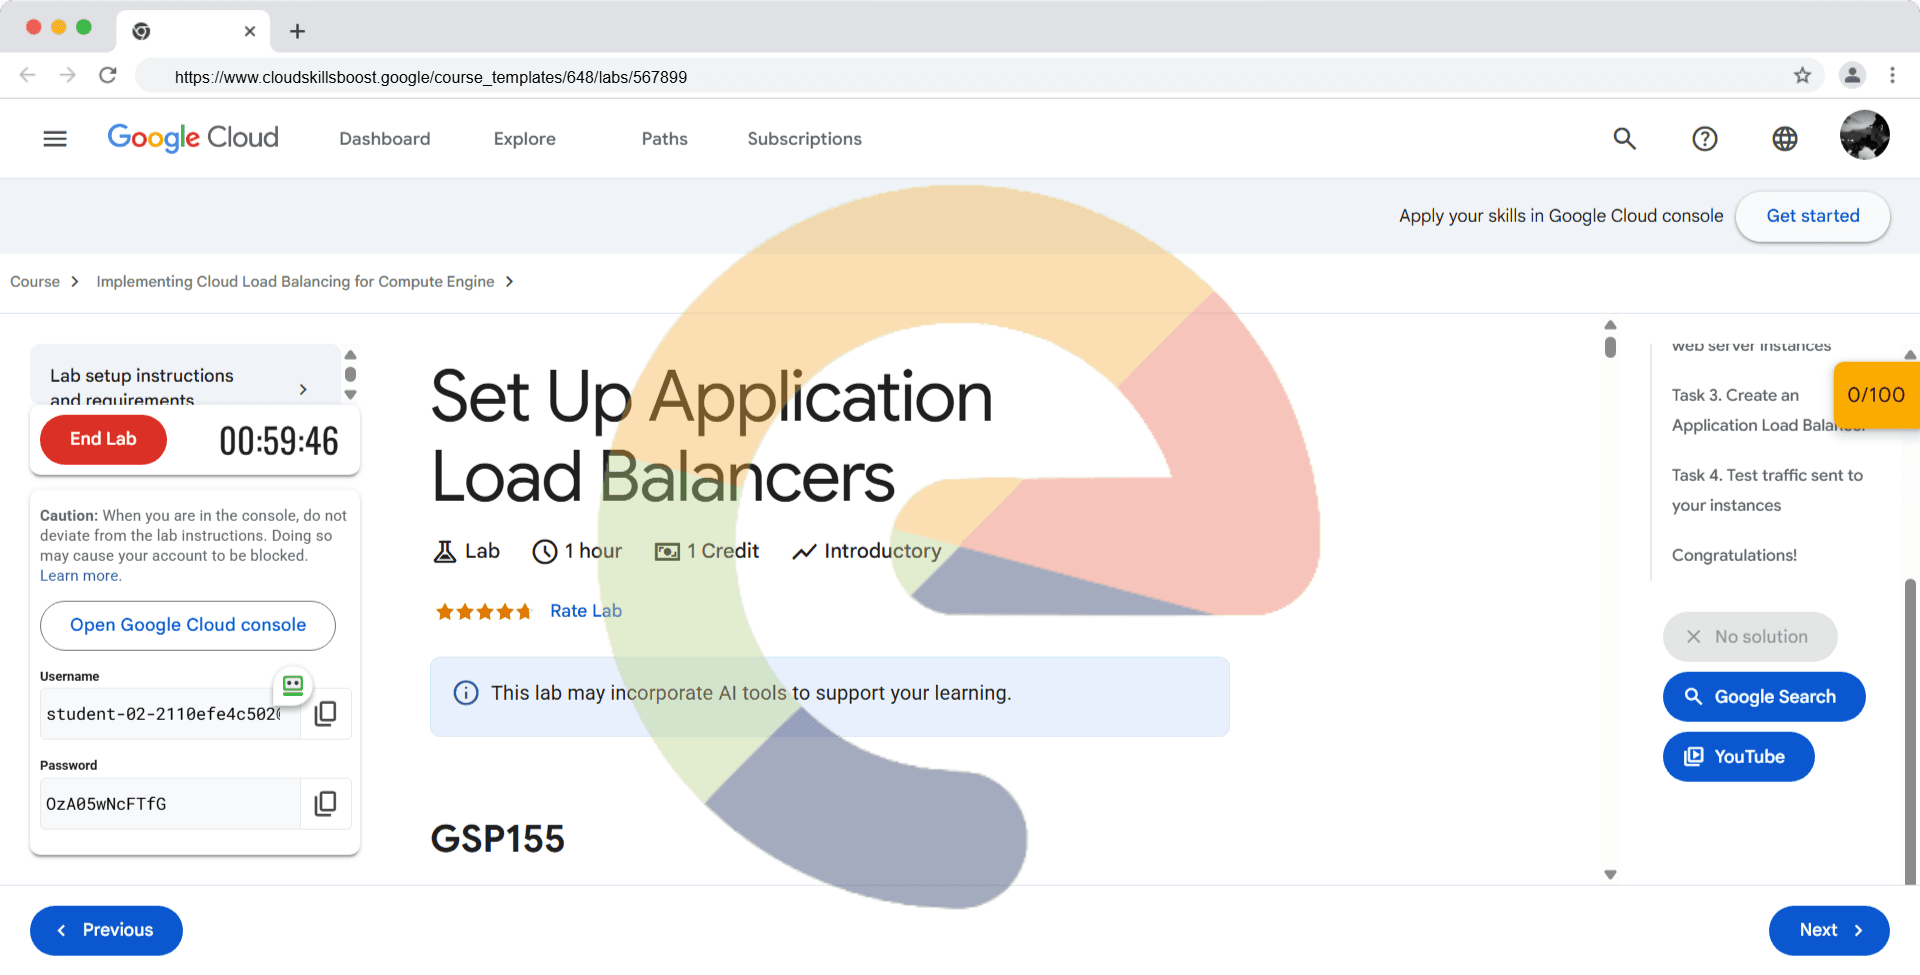Screen dimensions: 1920x975
Task: Click the 'GSP155' heading text
Action: pos(498,839)
